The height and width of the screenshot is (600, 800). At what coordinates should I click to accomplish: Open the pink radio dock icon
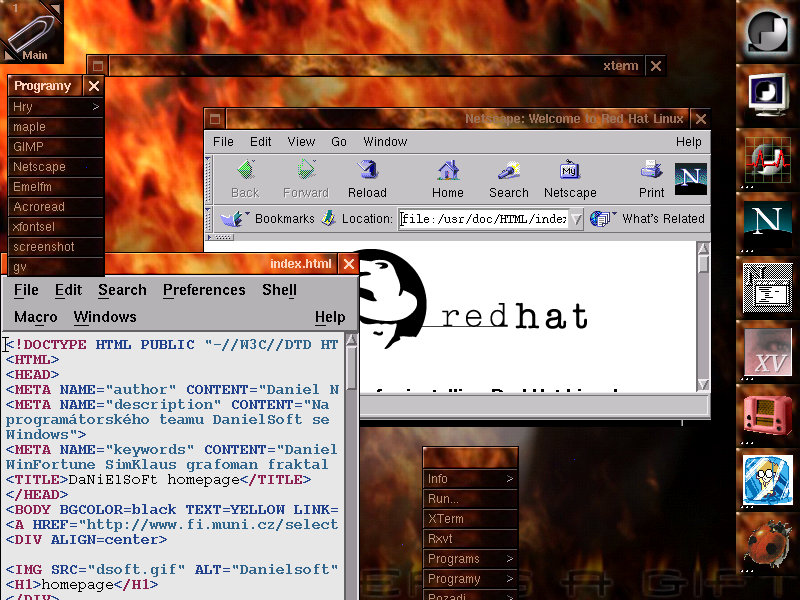[768, 416]
